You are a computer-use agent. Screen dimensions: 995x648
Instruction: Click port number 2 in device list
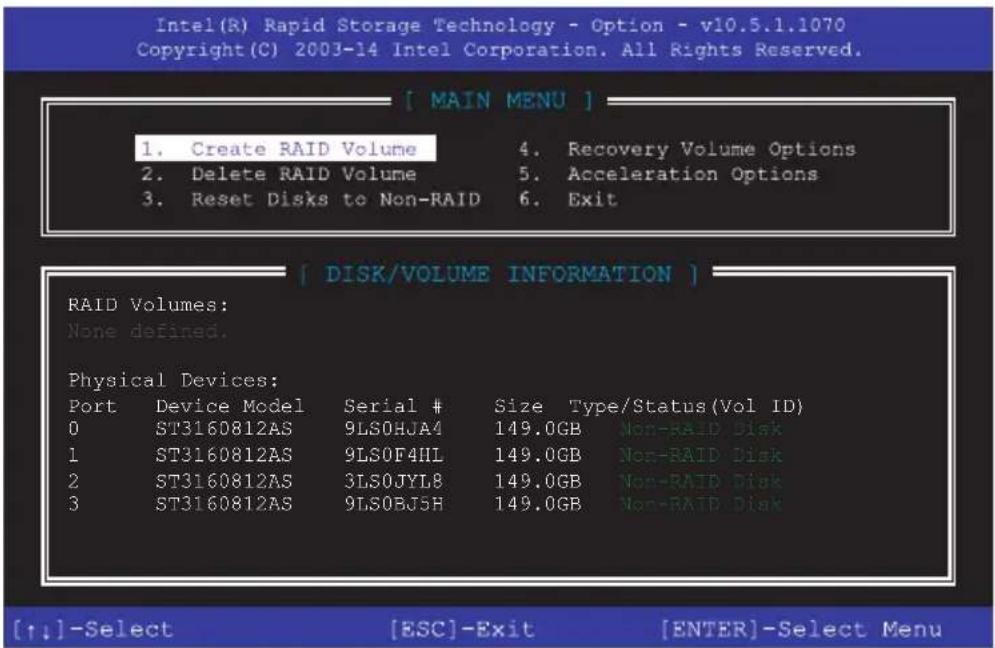click(74, 481)
